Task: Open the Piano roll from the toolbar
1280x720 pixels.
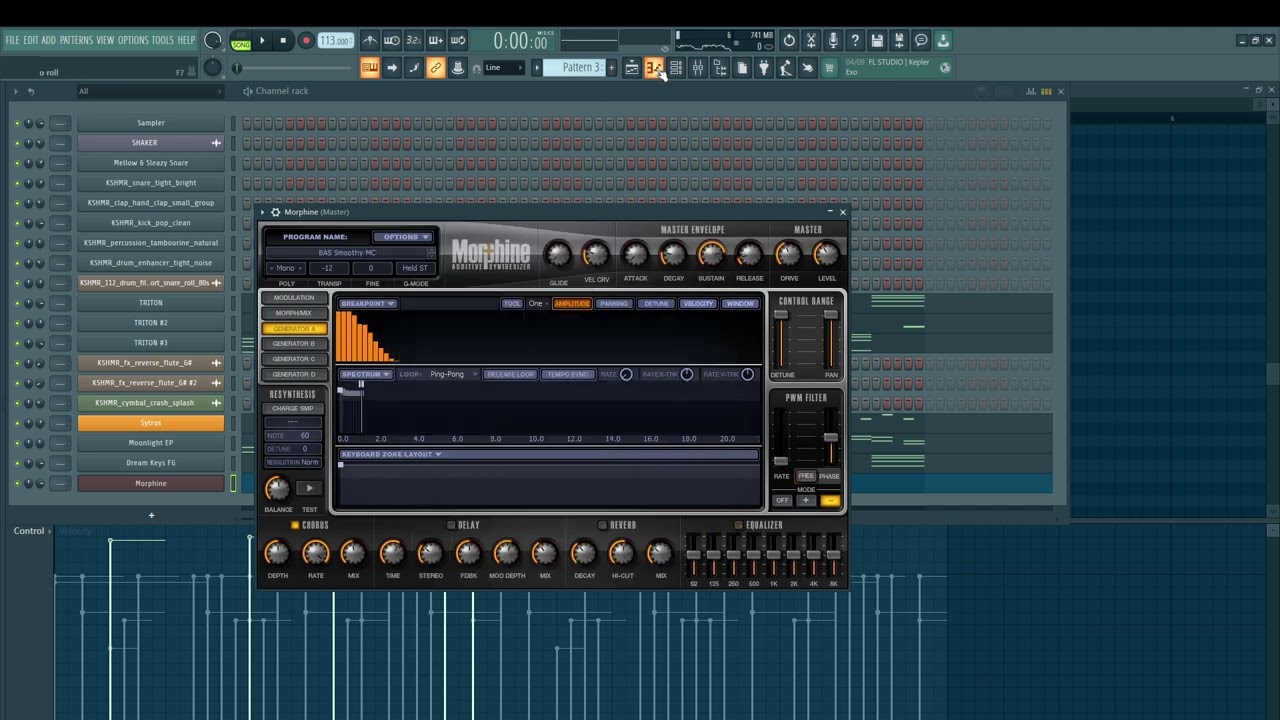Action: pyautogui.click(x=654, y=68)
